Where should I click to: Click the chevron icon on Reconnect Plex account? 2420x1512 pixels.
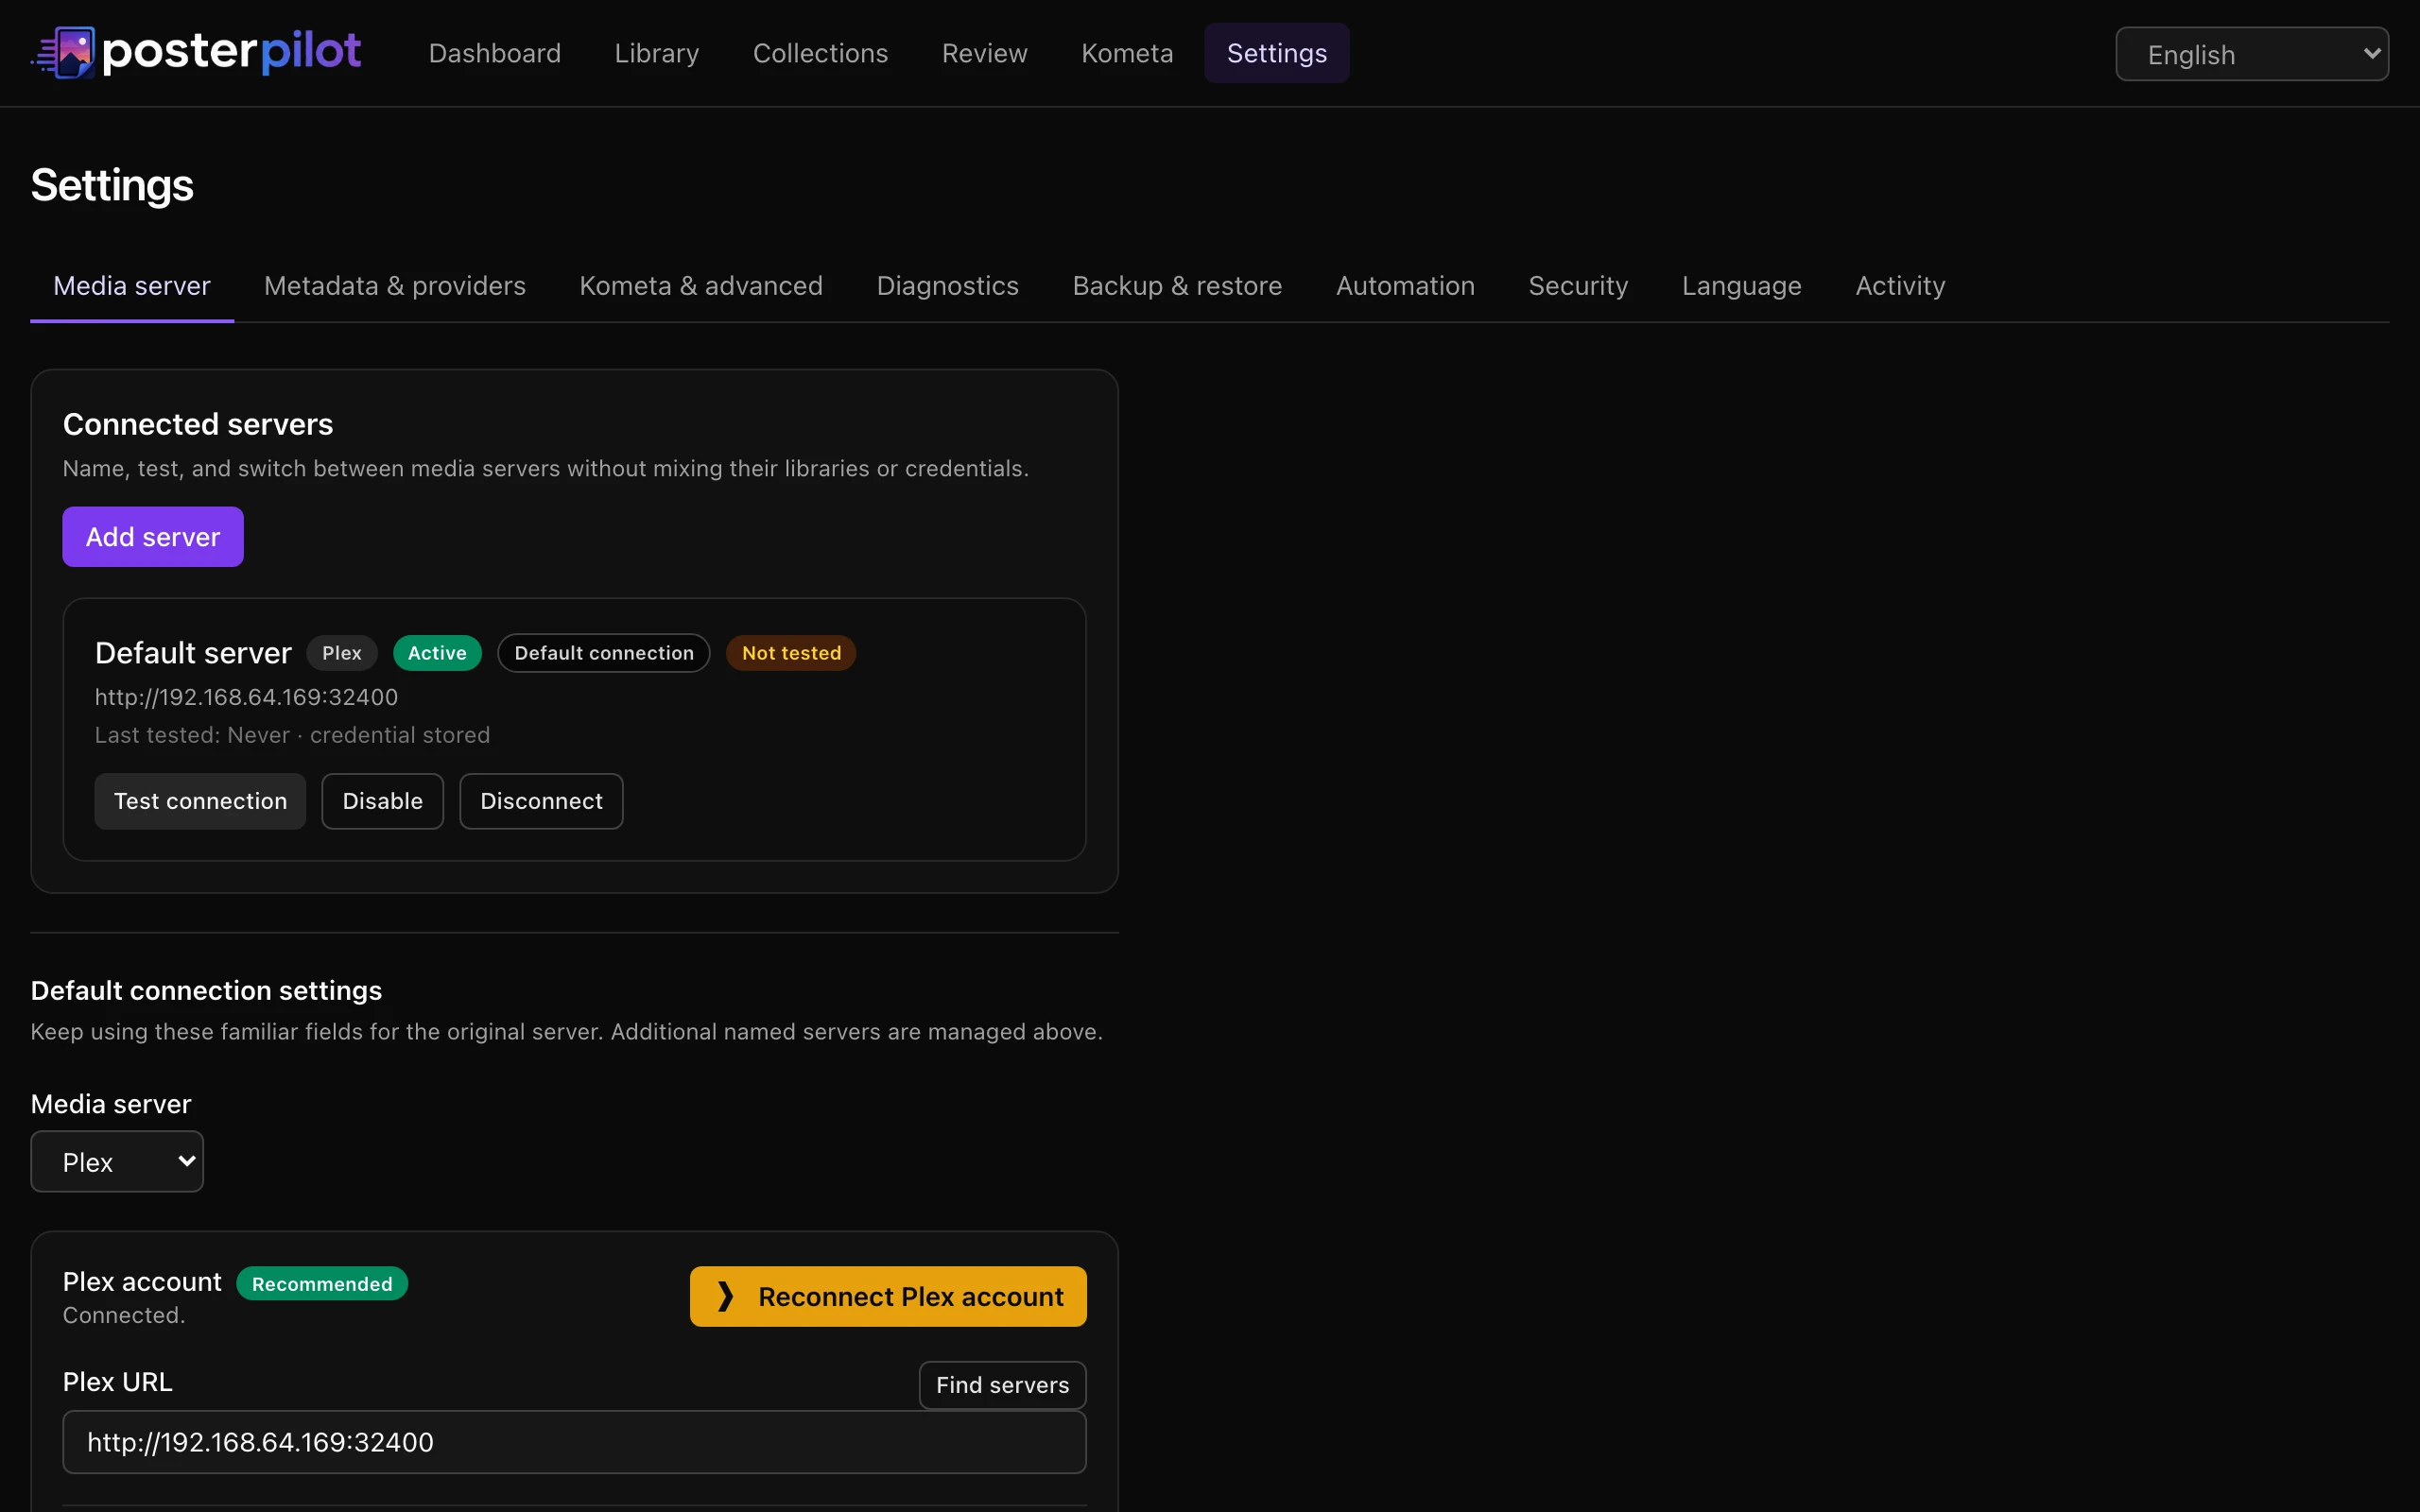coord(725,1297)
